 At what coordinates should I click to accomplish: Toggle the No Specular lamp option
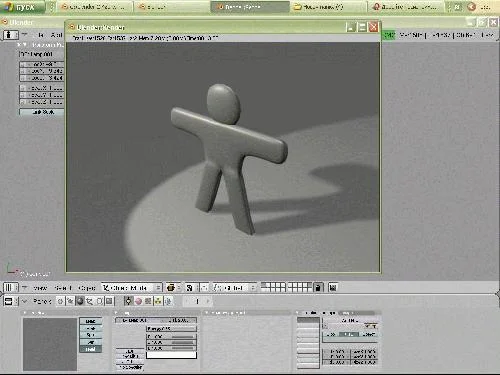[130, 367]
